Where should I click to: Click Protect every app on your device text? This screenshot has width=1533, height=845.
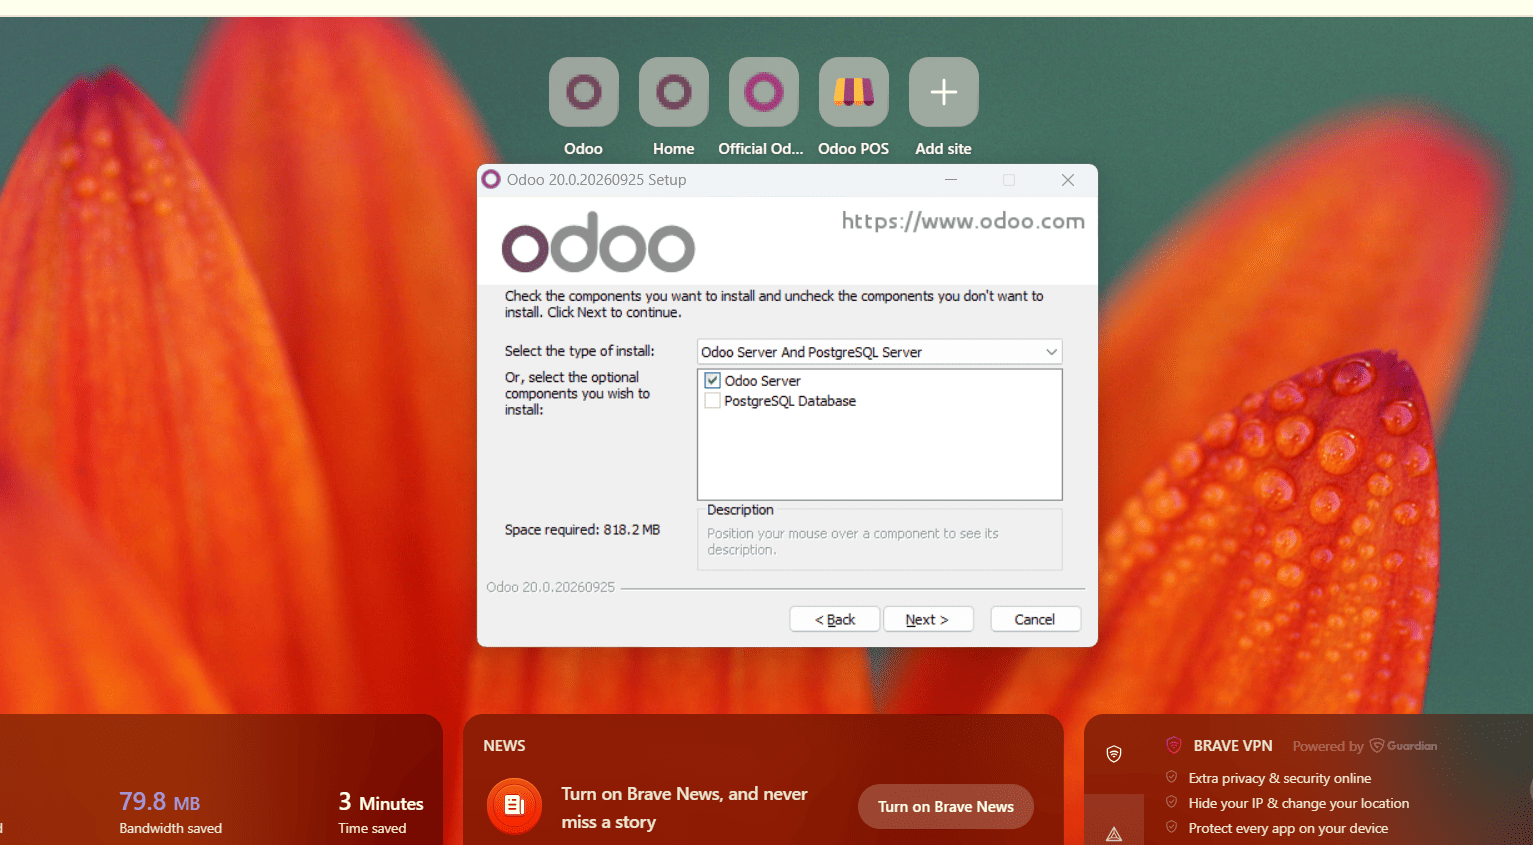pyautogui.click(x=1288, y=828)
